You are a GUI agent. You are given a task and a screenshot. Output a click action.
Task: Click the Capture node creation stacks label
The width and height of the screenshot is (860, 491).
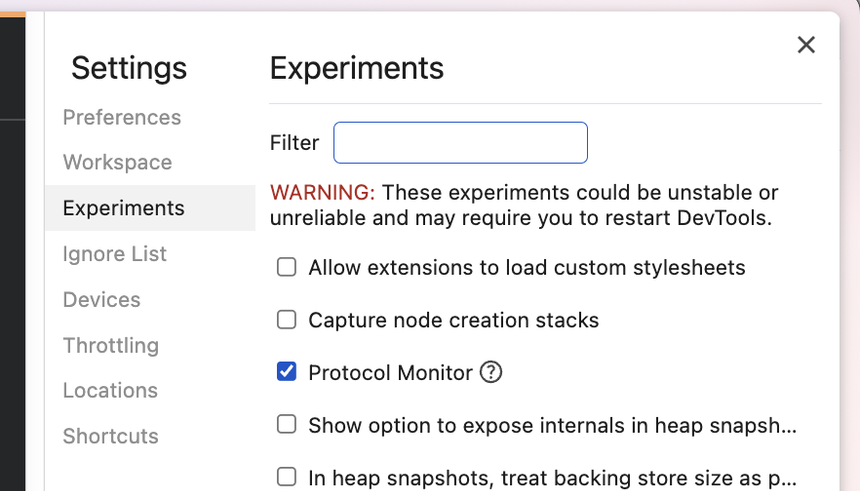coord(453,320)
